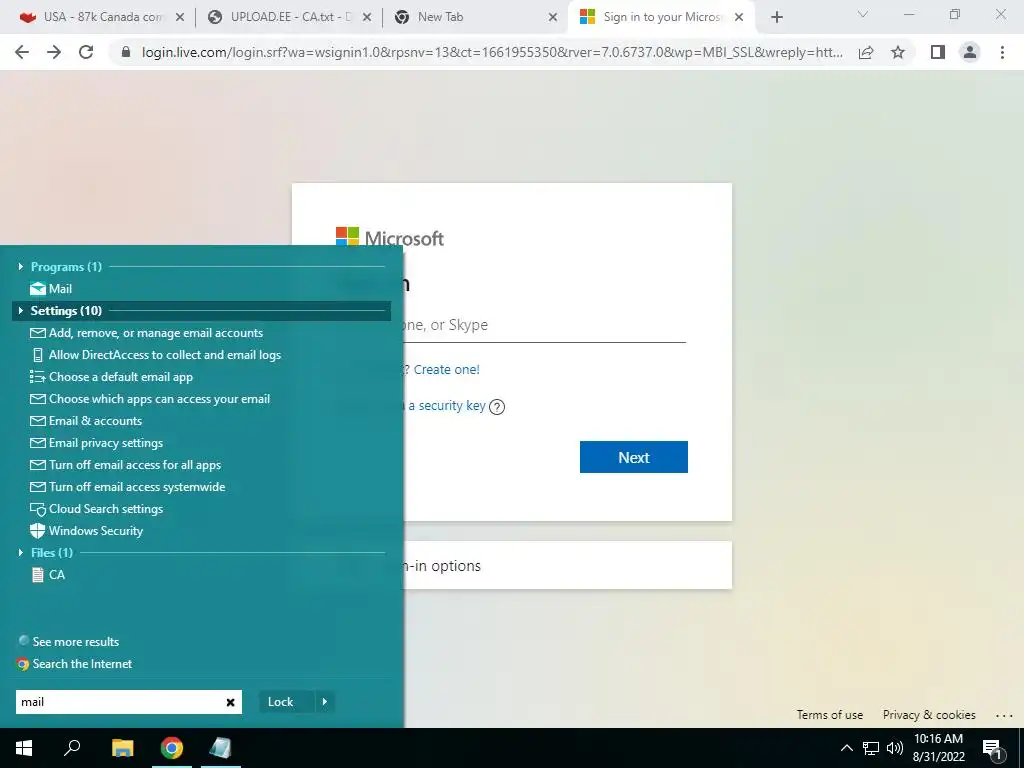Click the Windows Start button
The height and width of the screenshot is (768, 1024).
coord(24,748)
